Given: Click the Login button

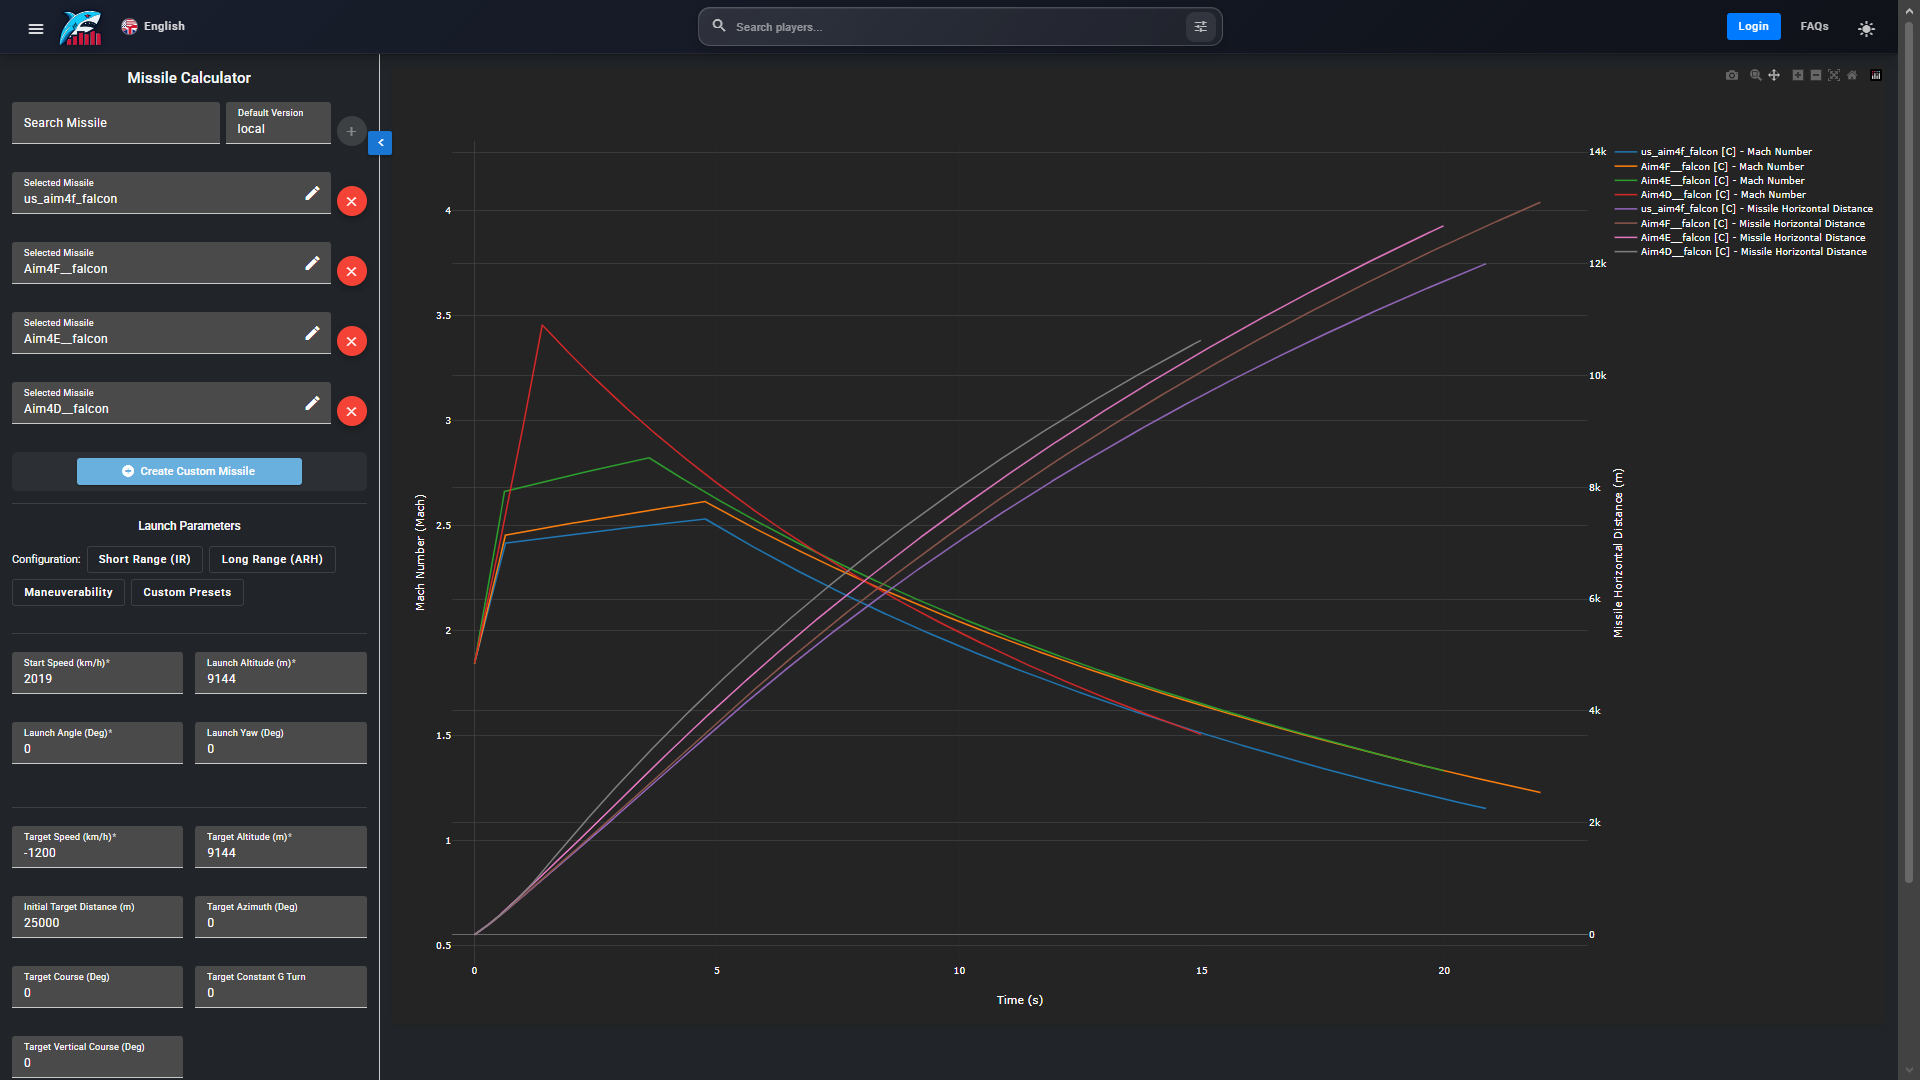Looking at the screenshot, I should tap(1753, 27).
